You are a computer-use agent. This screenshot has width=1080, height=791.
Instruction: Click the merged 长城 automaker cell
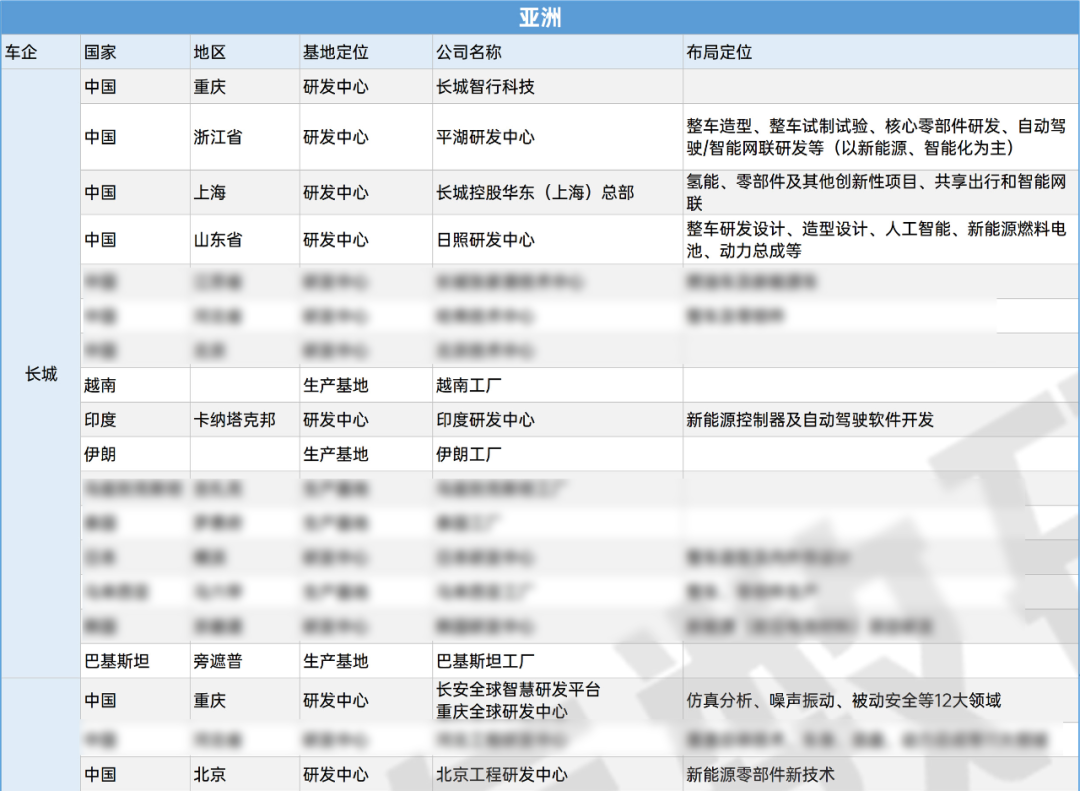[41, 374]
